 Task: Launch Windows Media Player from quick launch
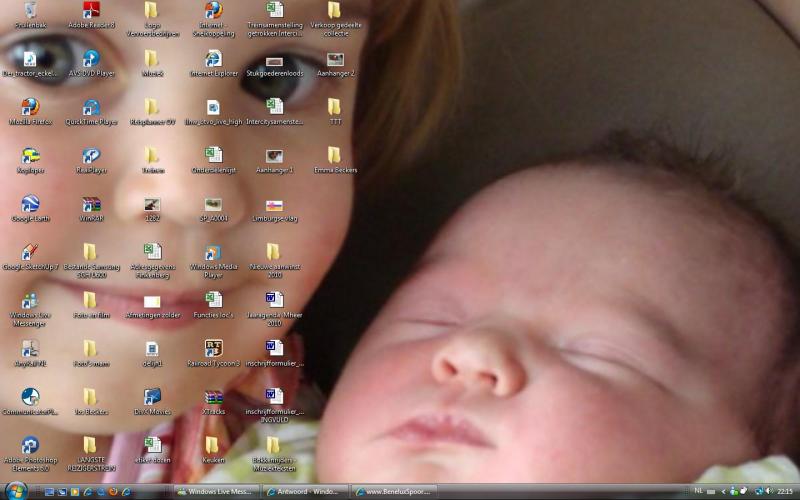point(75,492)
